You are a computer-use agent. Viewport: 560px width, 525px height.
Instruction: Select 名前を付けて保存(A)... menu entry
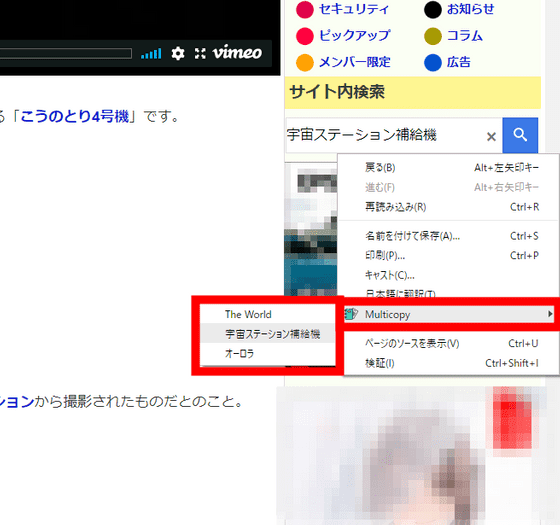[448, 236]
